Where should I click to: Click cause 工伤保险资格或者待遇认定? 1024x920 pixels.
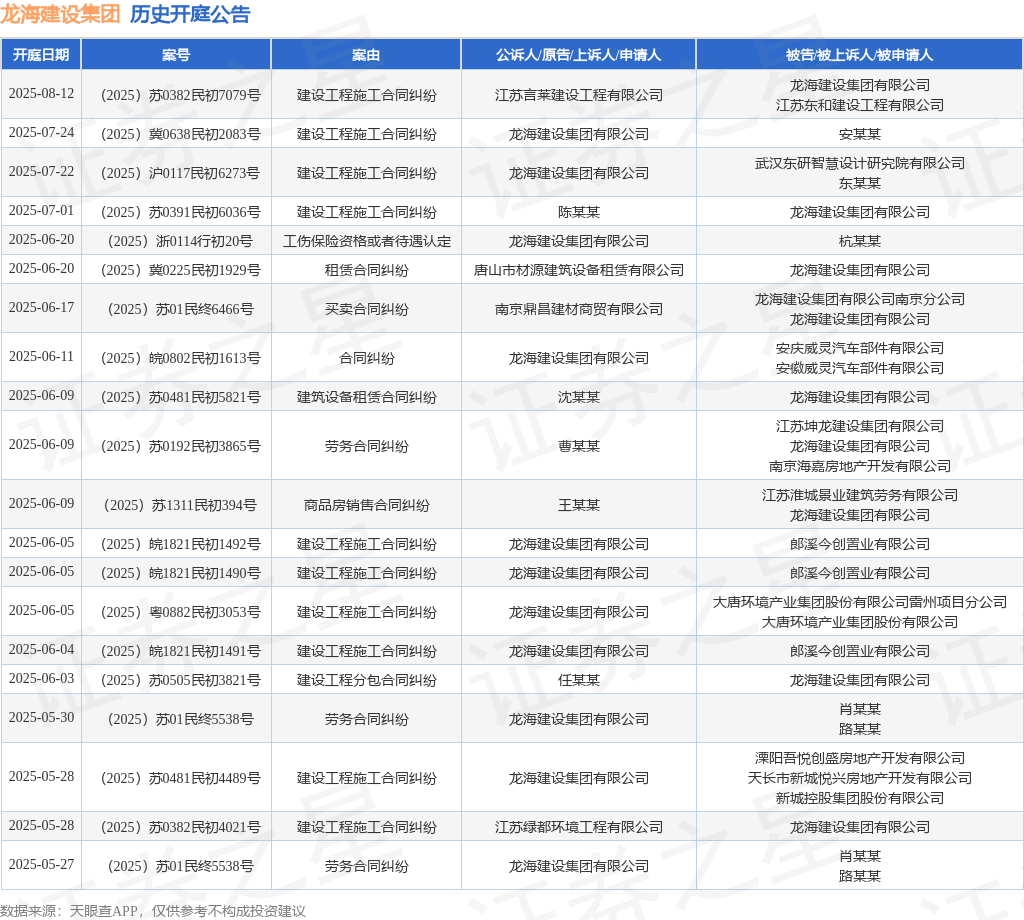366,241
